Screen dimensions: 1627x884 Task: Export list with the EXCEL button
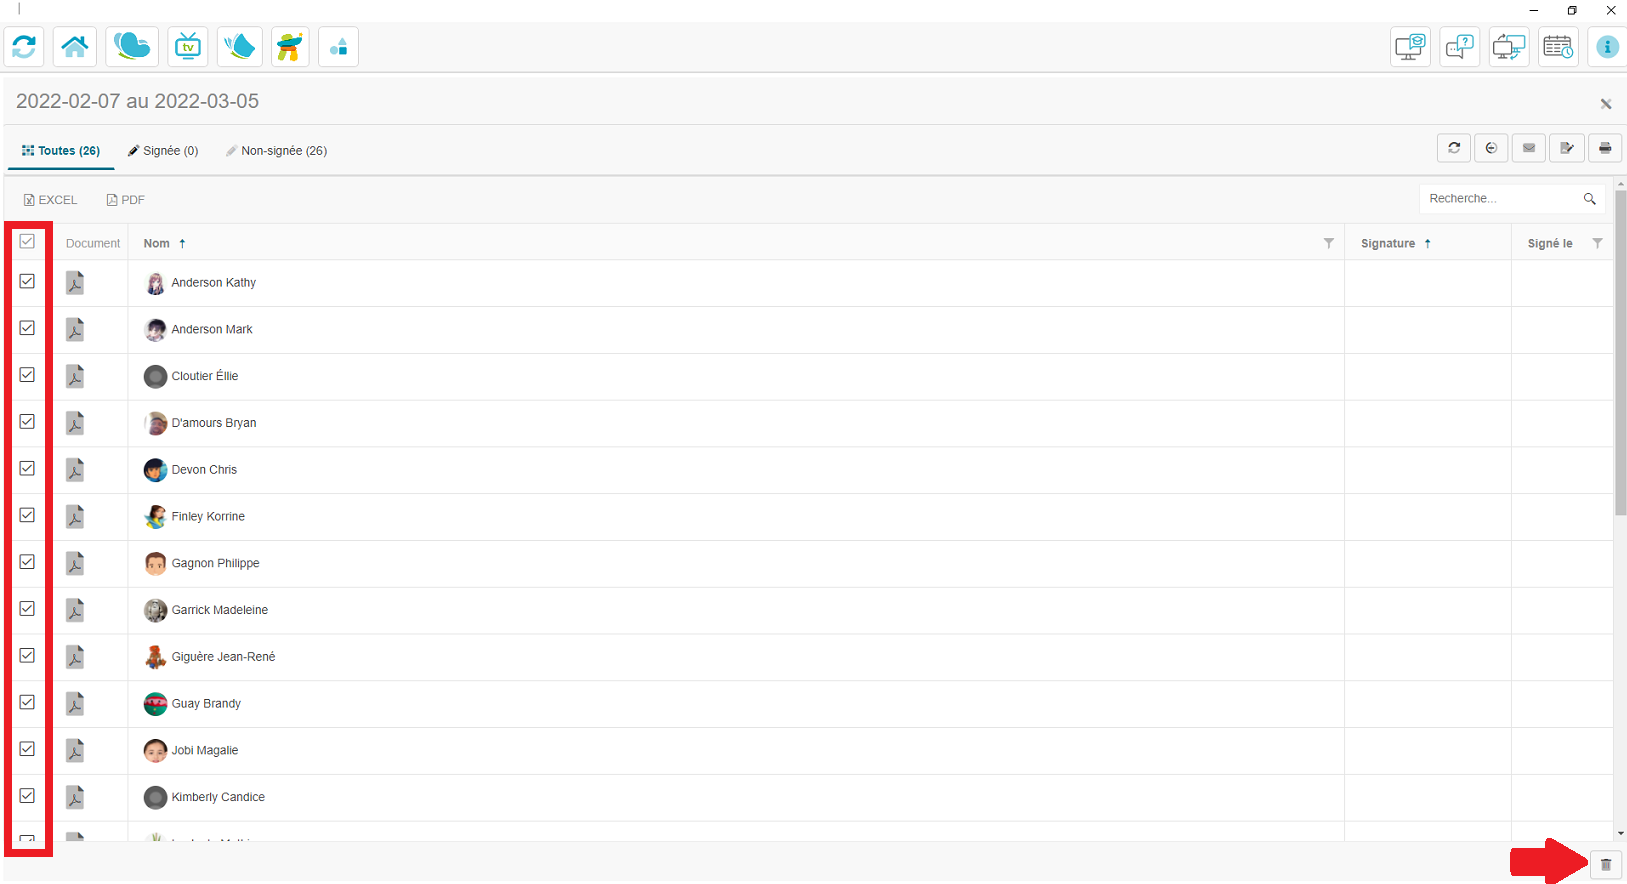(50, 200)
